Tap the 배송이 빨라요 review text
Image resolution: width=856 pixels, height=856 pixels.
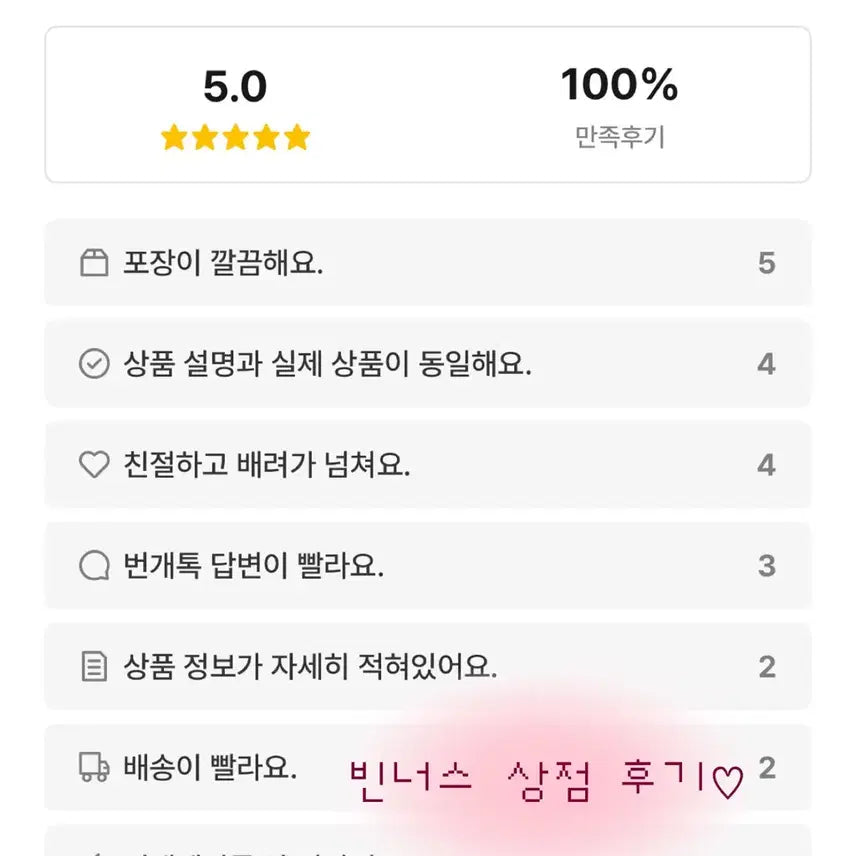tap(210, 768)
